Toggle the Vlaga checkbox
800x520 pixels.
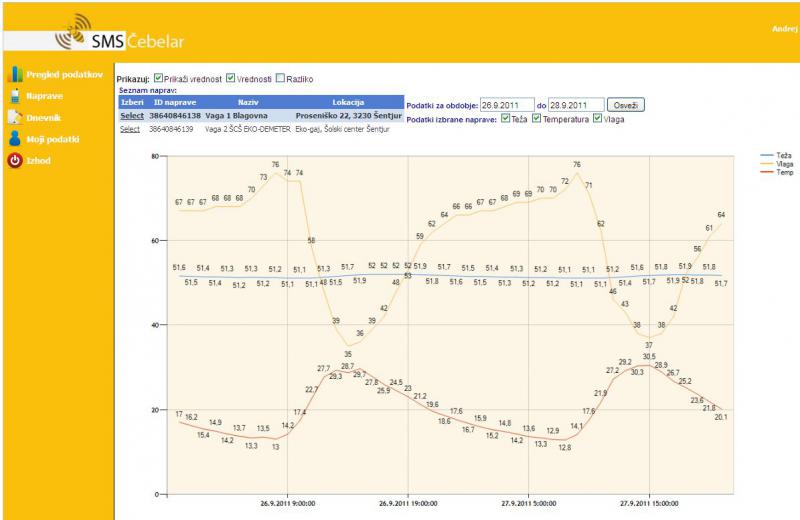598,119
